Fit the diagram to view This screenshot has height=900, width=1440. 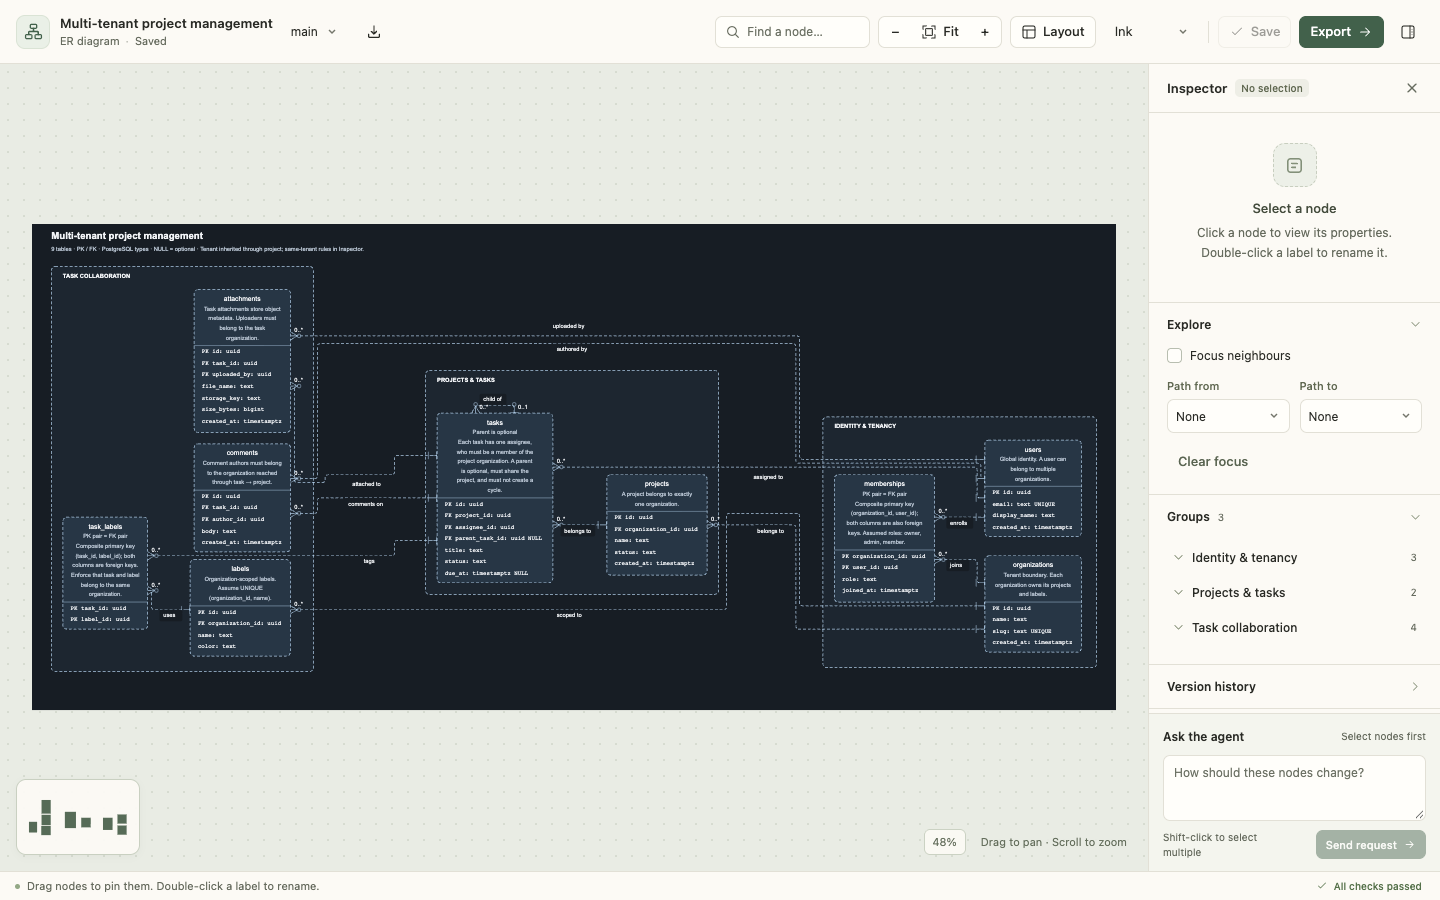point(940,32)
